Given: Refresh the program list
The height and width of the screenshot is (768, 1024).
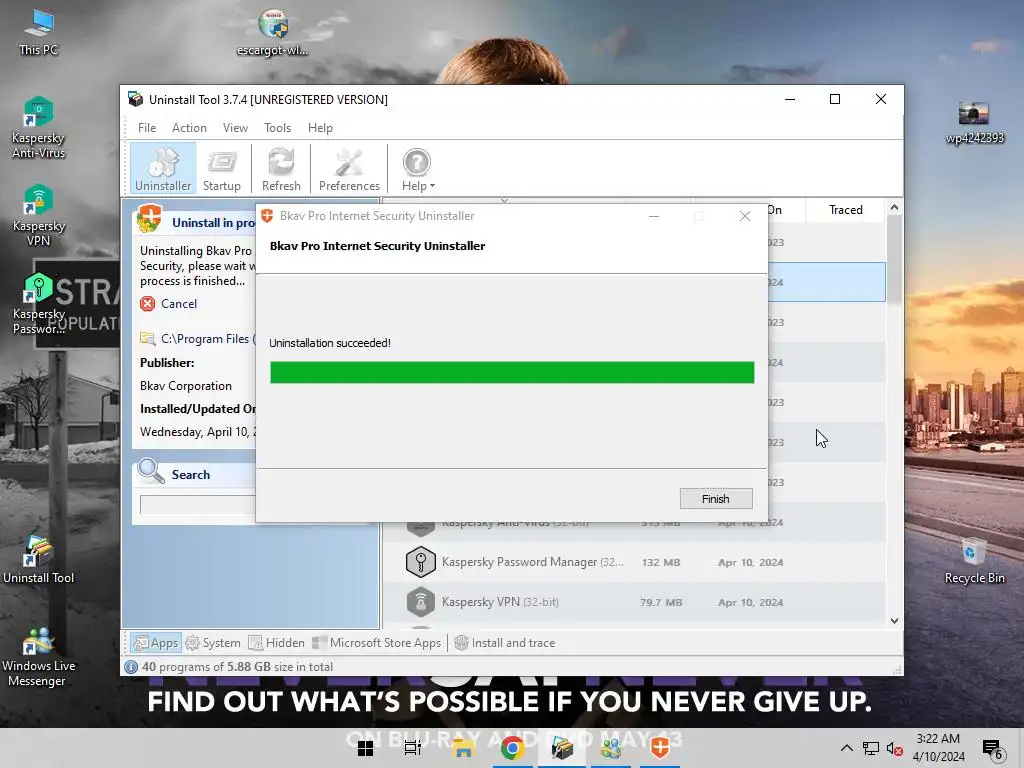Looking at the screenshot, I should (x=281, y=168).
